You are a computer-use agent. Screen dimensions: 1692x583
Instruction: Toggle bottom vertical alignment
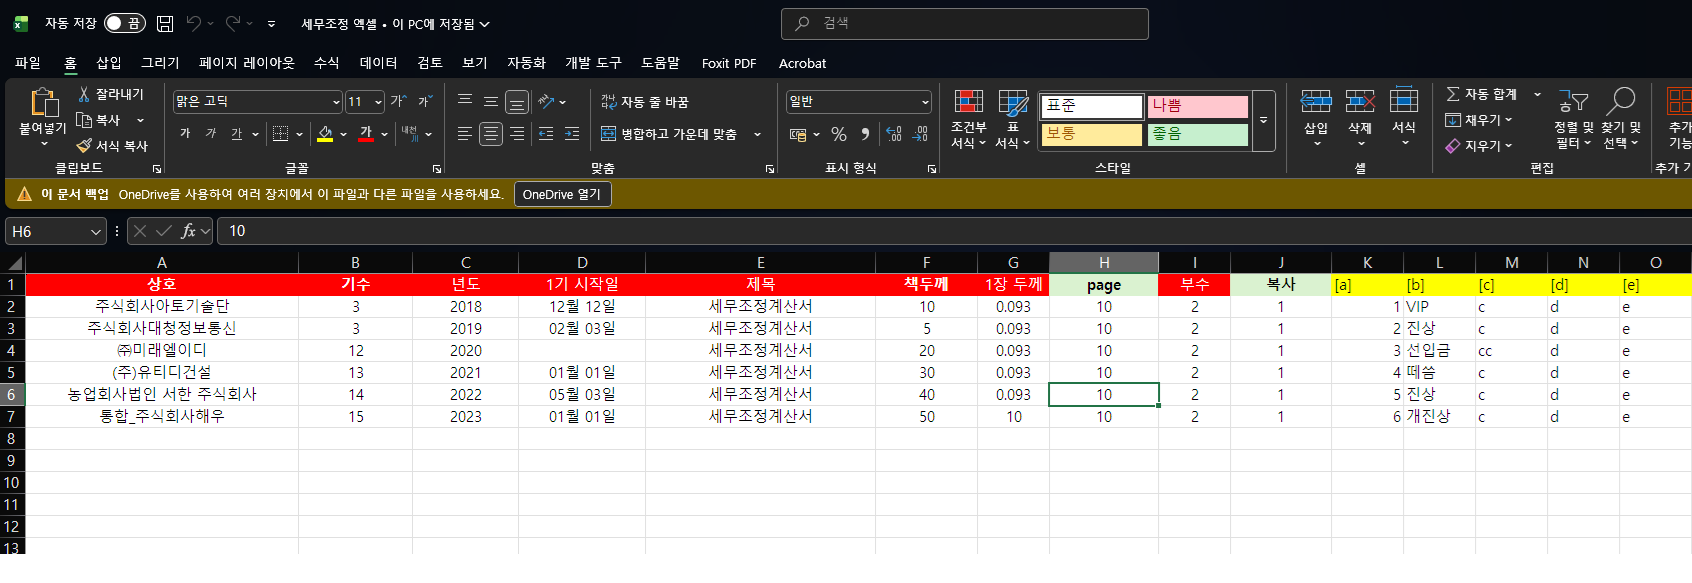pyautogui.click(x=517, y=101)
